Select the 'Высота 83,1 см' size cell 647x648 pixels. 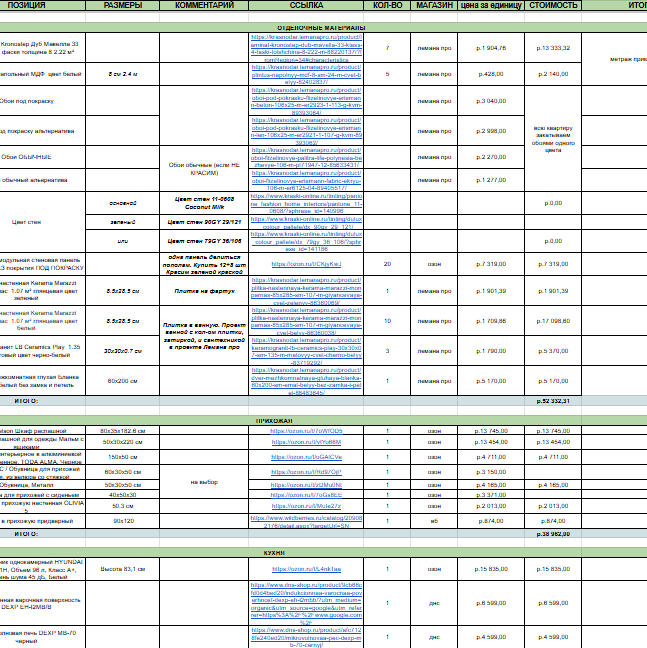click(123, 569)
